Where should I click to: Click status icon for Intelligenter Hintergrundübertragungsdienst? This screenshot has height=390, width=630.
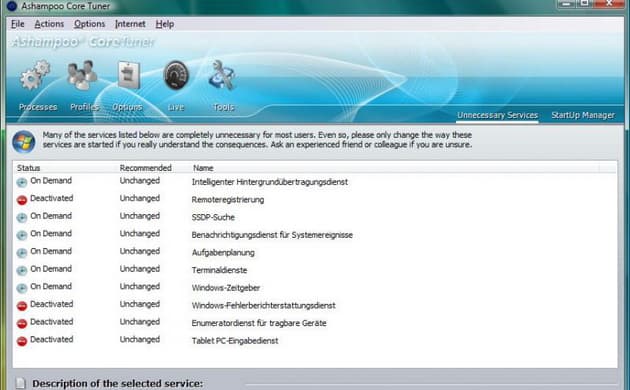pos(22,182)
